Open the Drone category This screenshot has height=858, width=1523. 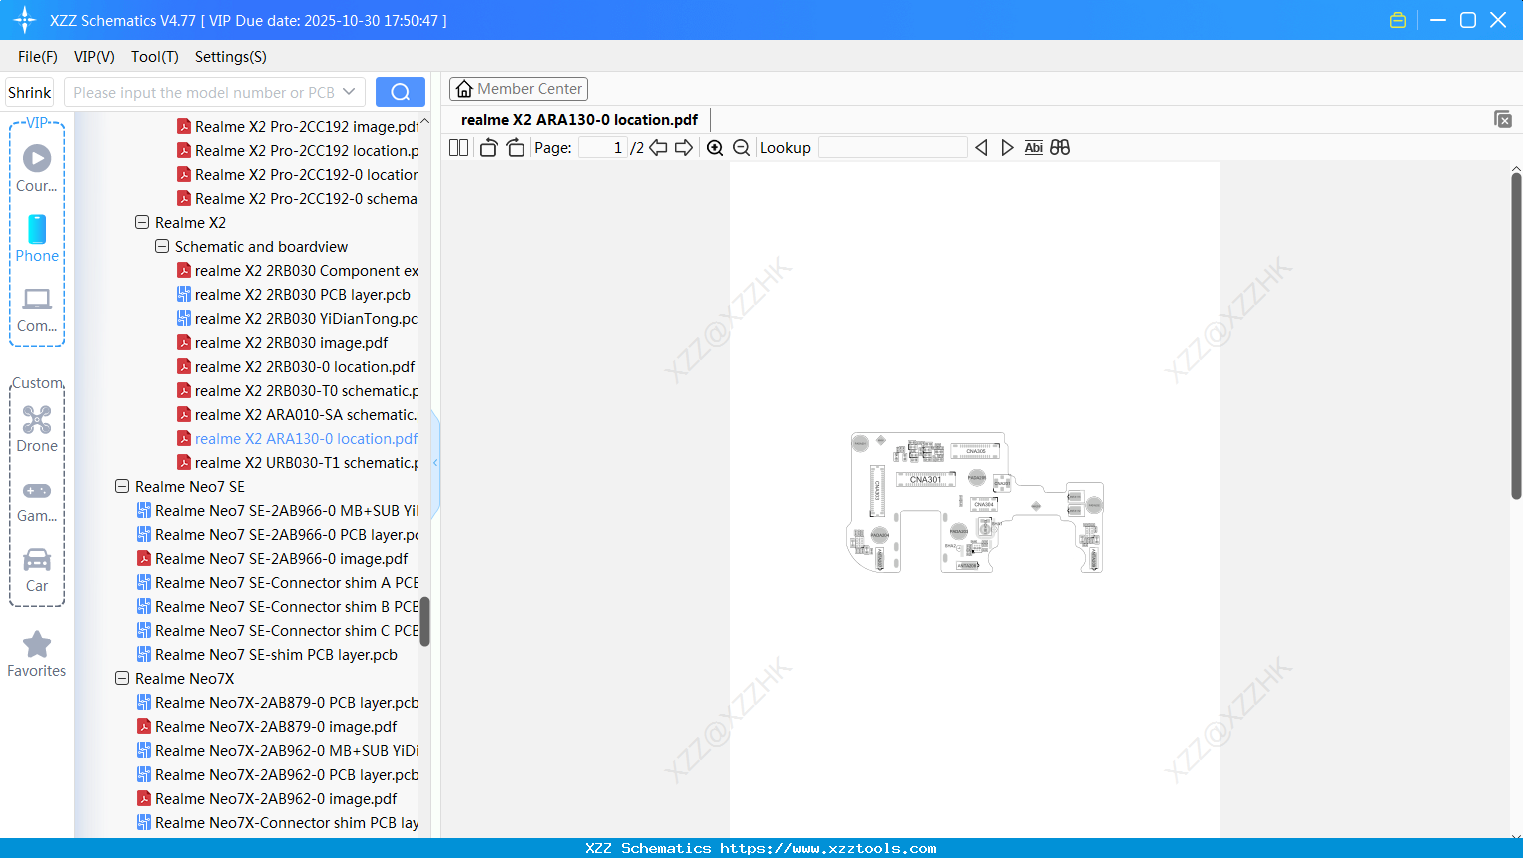[x=37, y=429]
